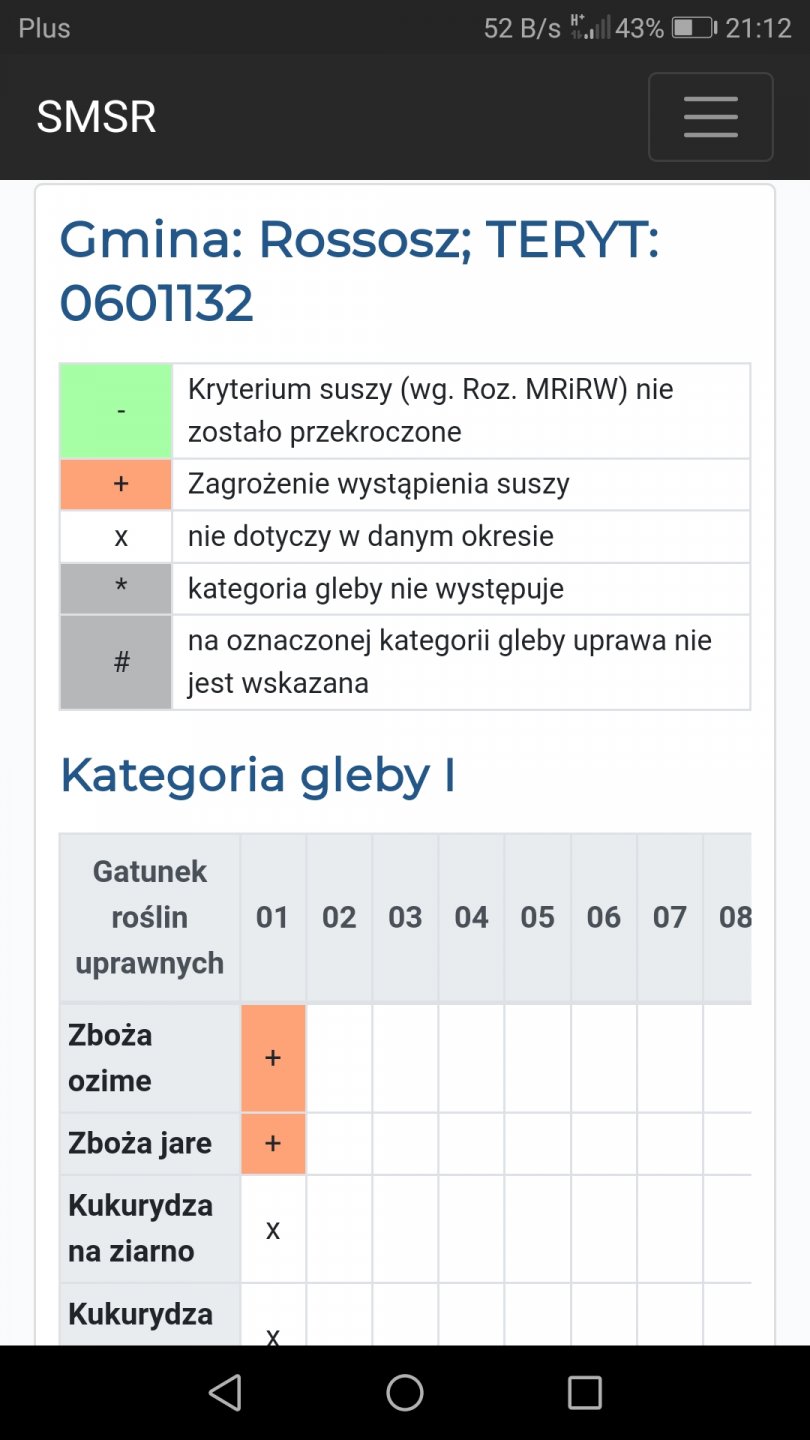Tap the Kategoria gleby I heading
Screen dimensions: 810x1440
click(x=258, y=776)
